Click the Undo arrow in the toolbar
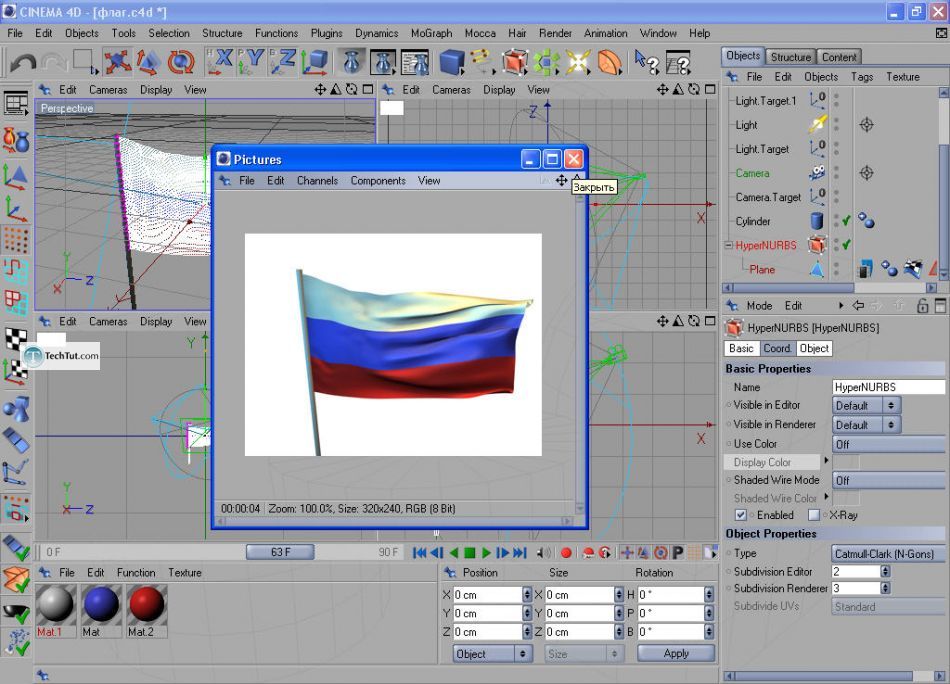 pyautogui.click(x=23, y=62)
